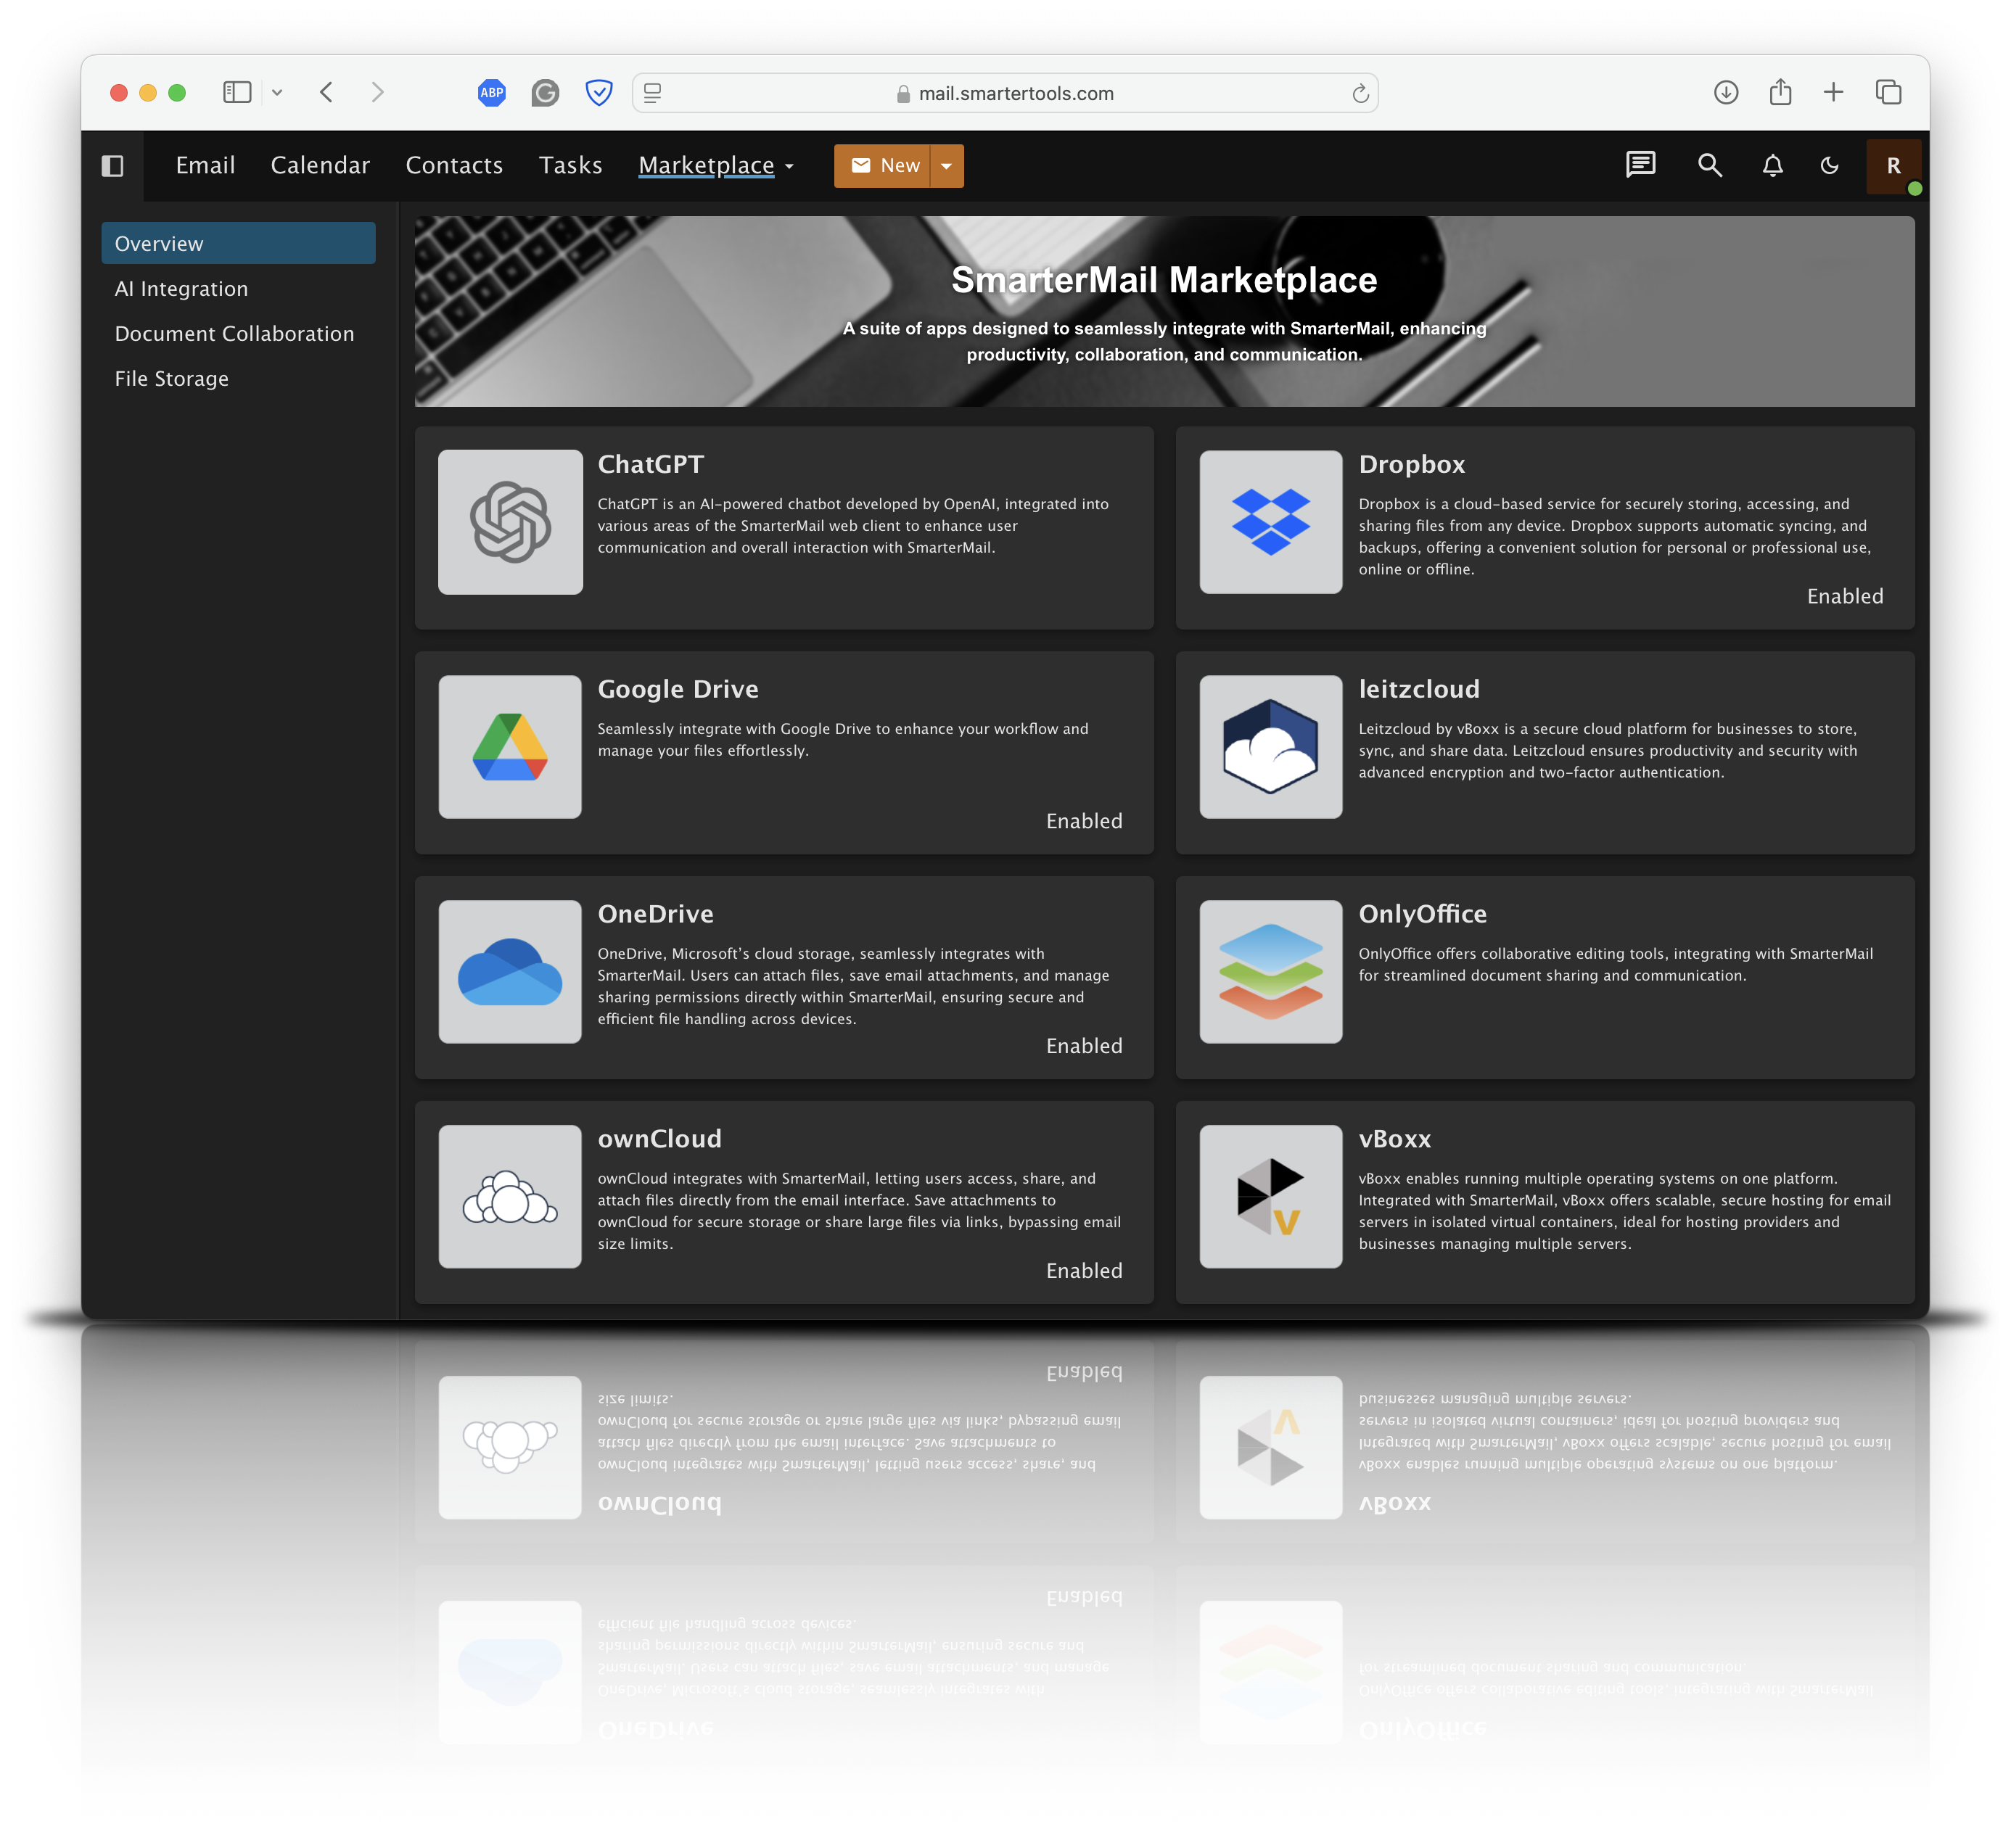Open the Marketplace menu item
2011x1848 pixels.
(706, 165)
